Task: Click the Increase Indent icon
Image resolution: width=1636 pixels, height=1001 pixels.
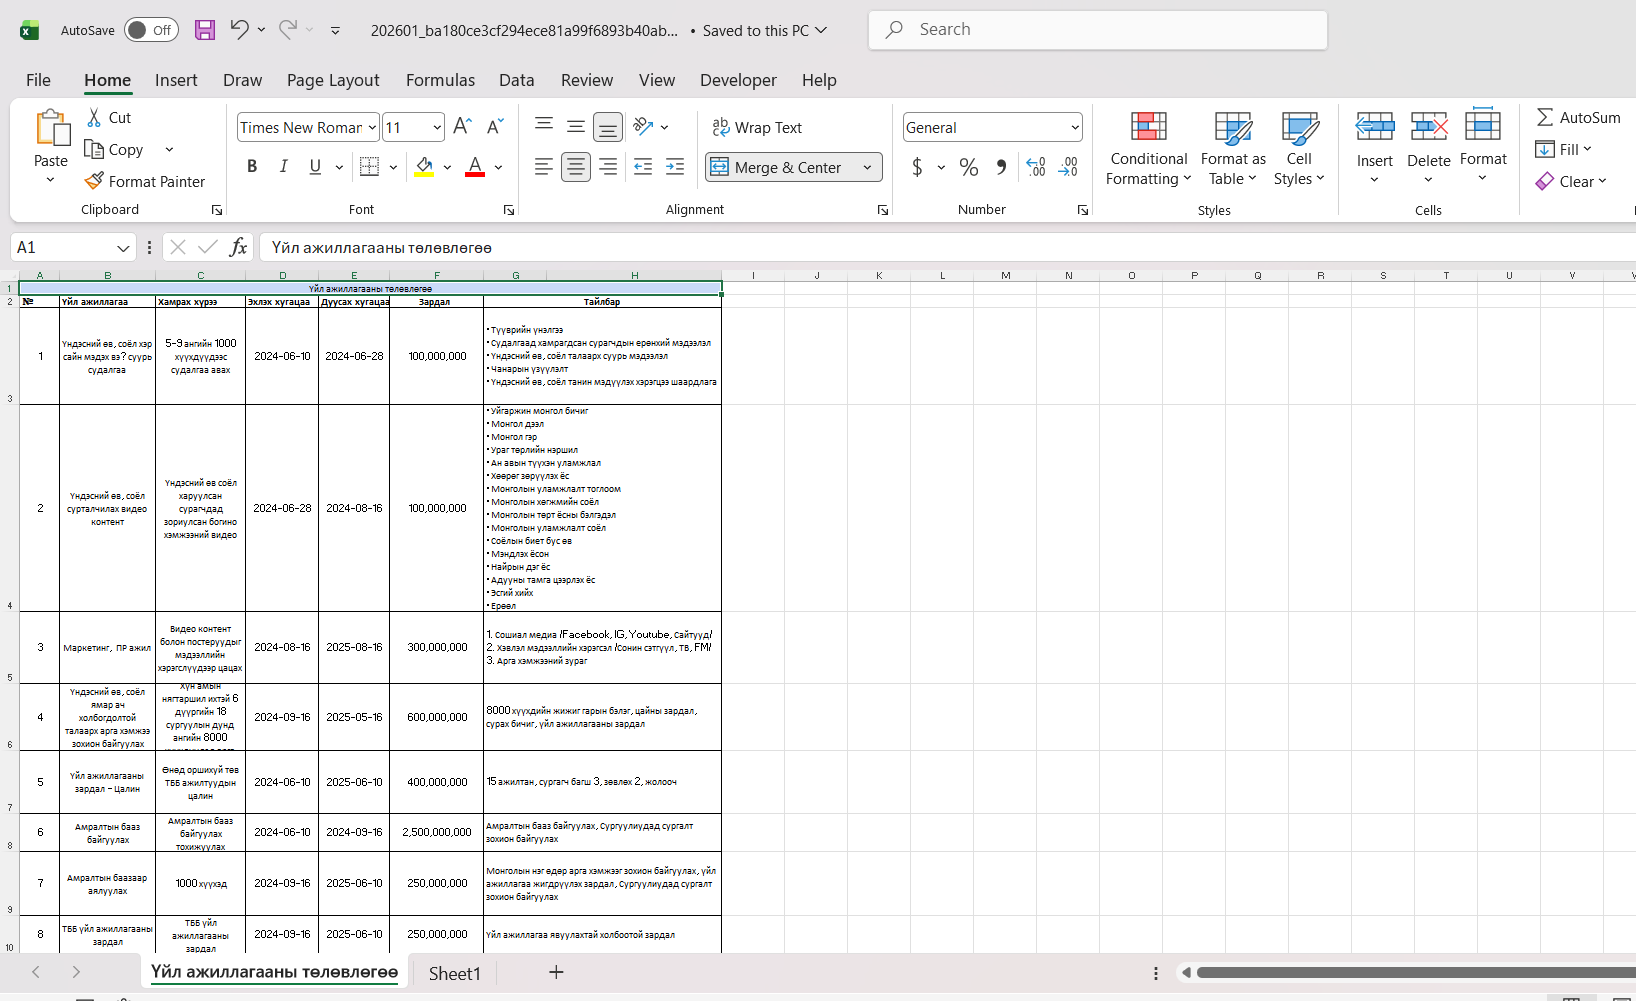Action: (675, 167)
